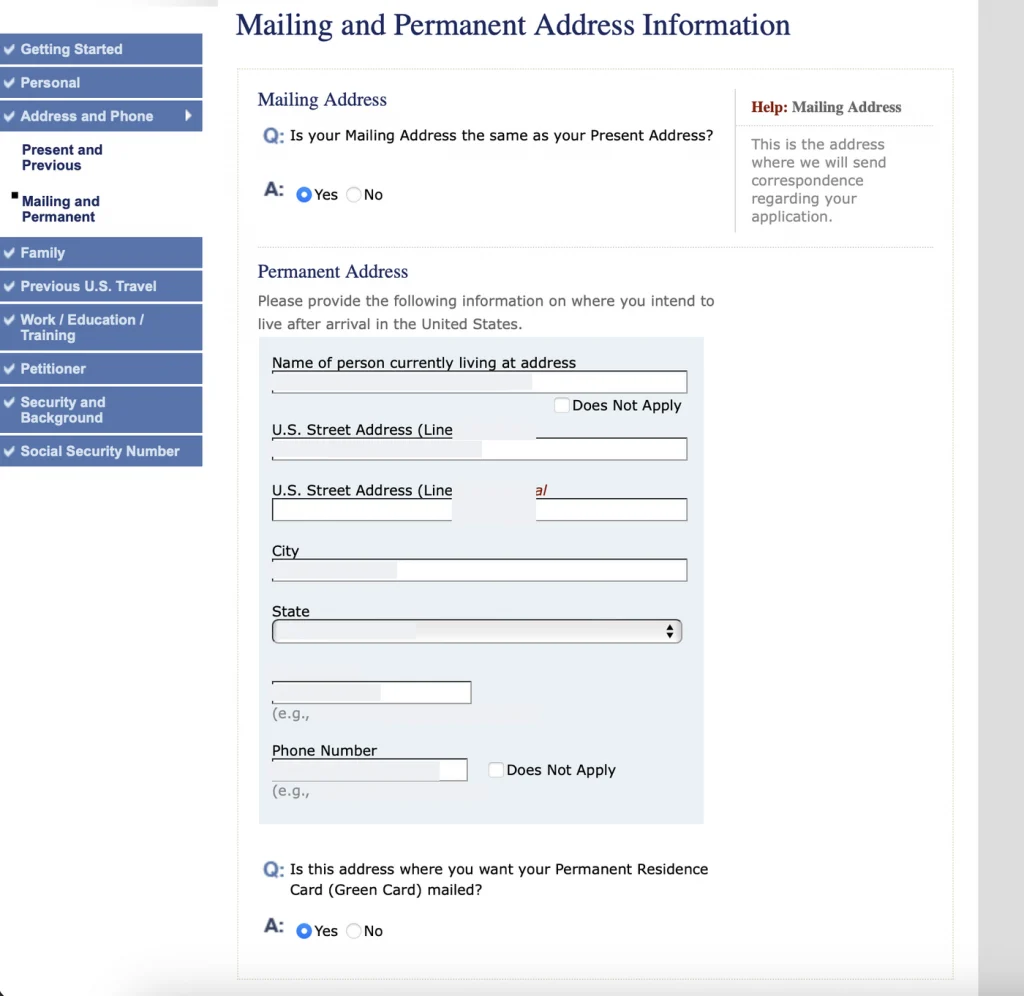
Task: Click the checkmark icon beside Personal
Action: pyautogui.click(x=9, y=83)
